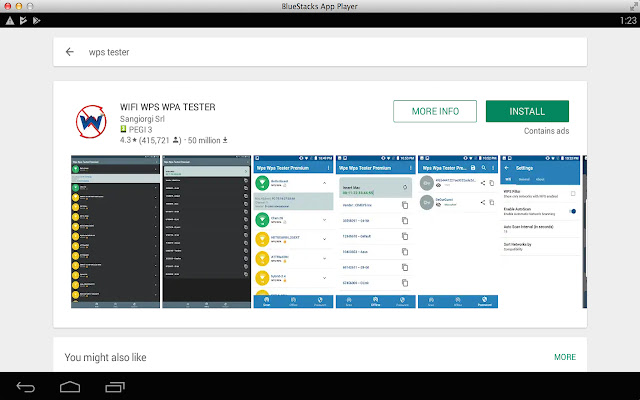This screenshot has width=640, height=400.
Task: Click the developer name Sangiorgi Srl
Action: point(142,119)
